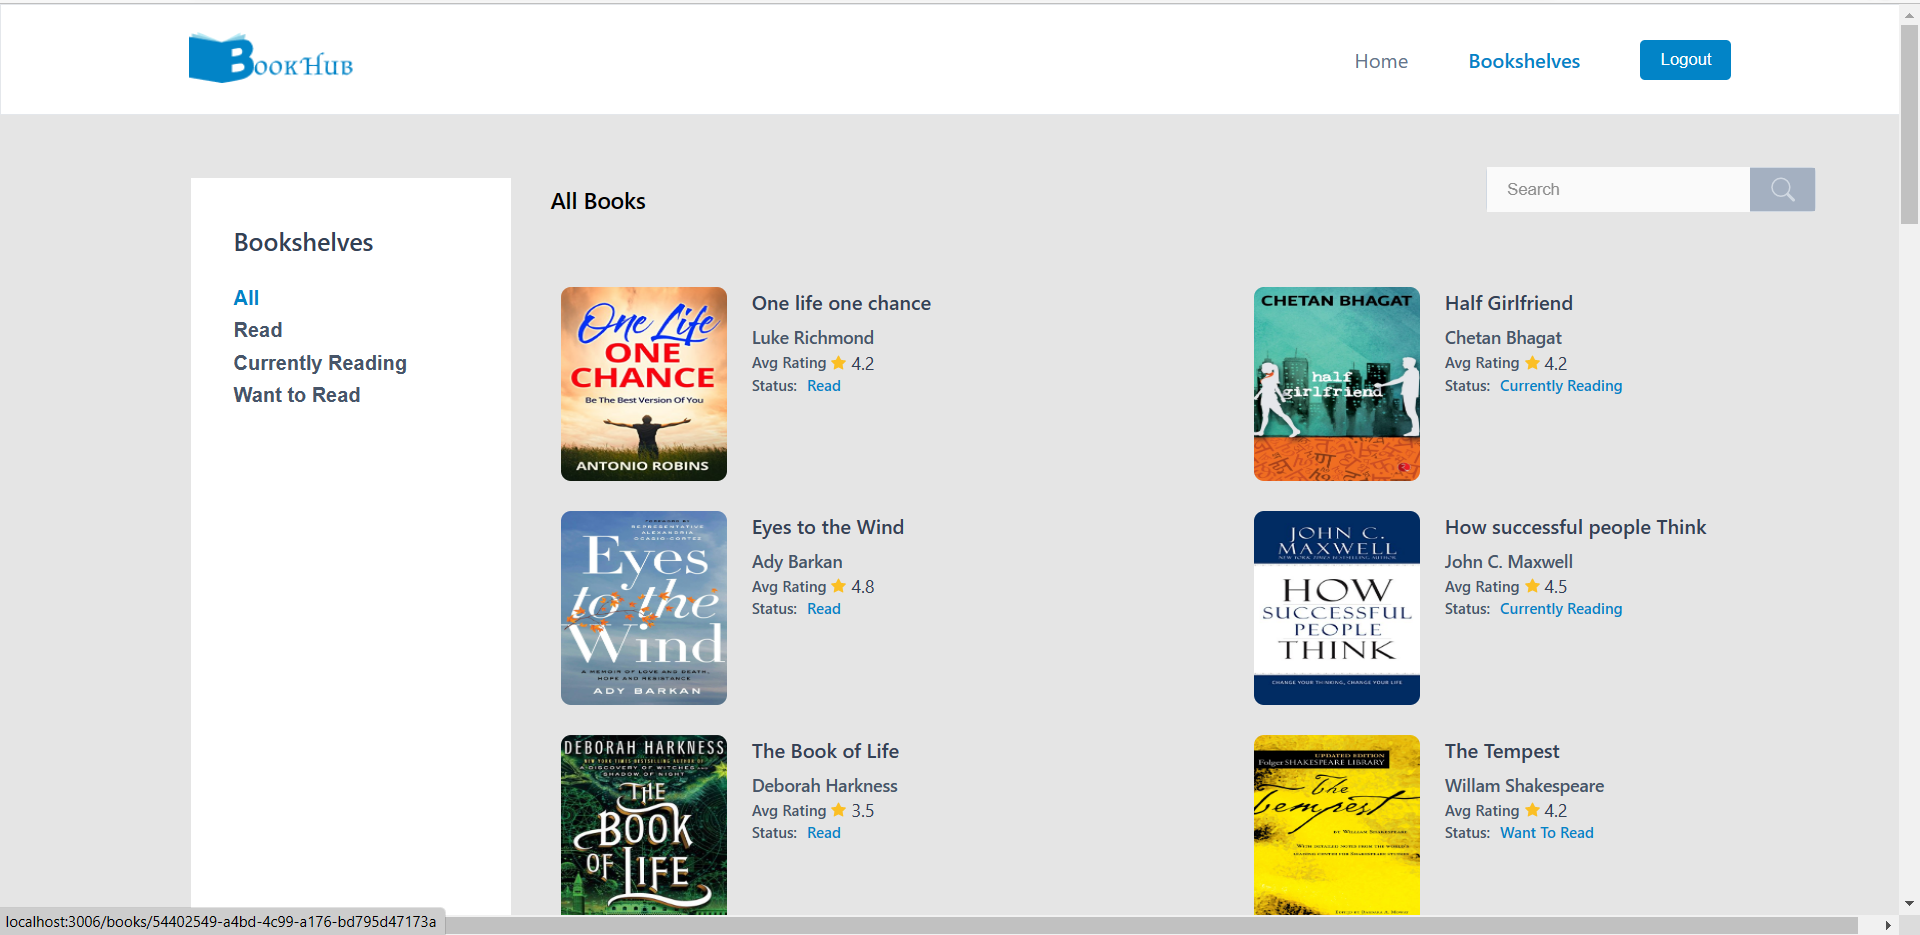Switch to the Bookshelves page
This screenshot has width=1920, height=935.
coord(1524,61)
